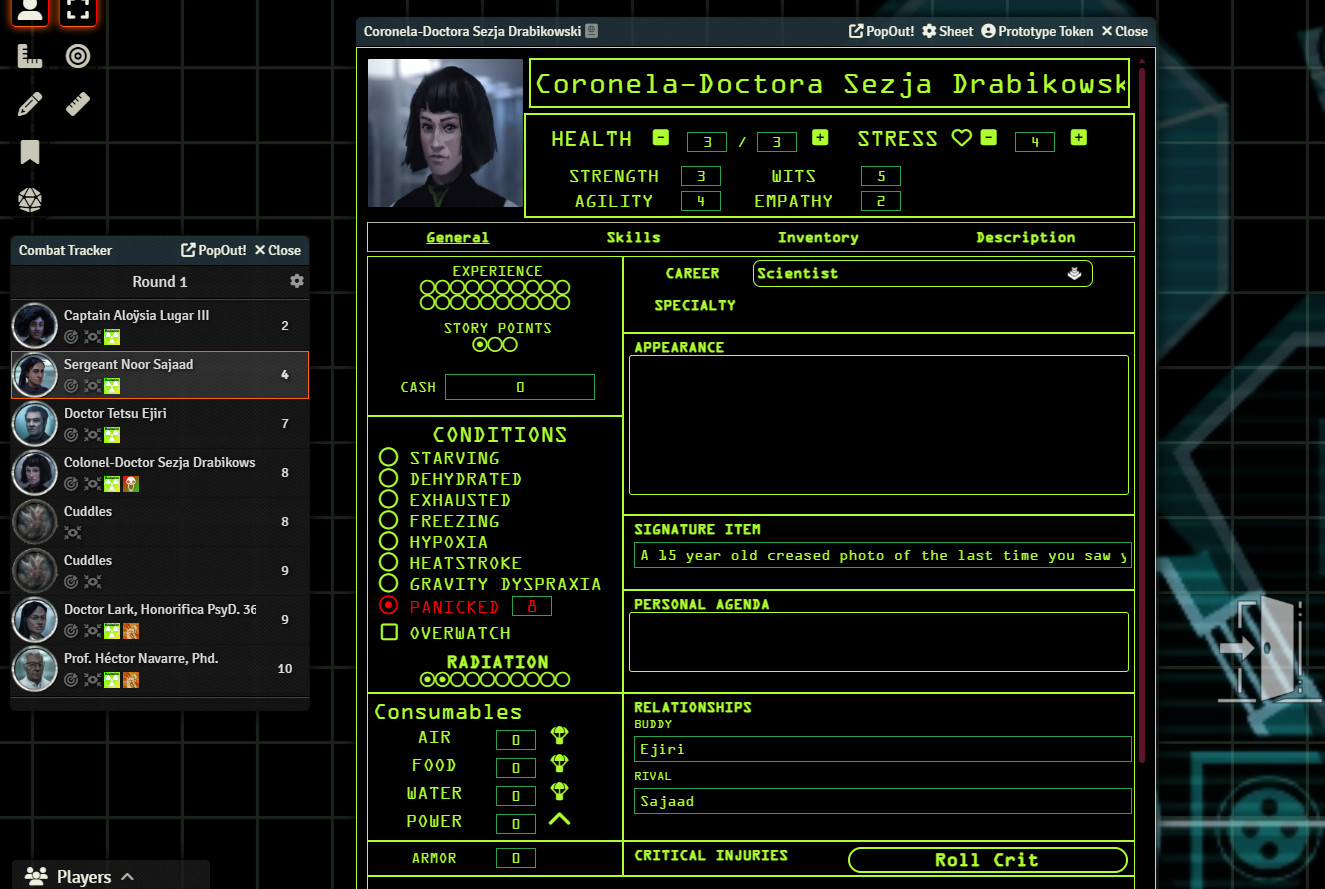Toggle the Heatstroke condition
The image size is (1325, 889).
(389, 562)
